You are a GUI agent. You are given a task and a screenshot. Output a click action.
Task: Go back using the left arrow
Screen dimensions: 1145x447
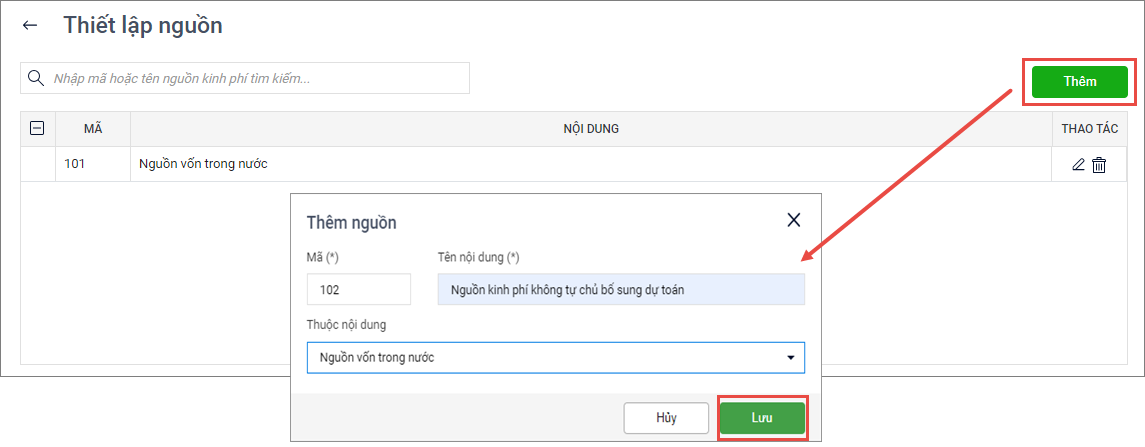30,26
